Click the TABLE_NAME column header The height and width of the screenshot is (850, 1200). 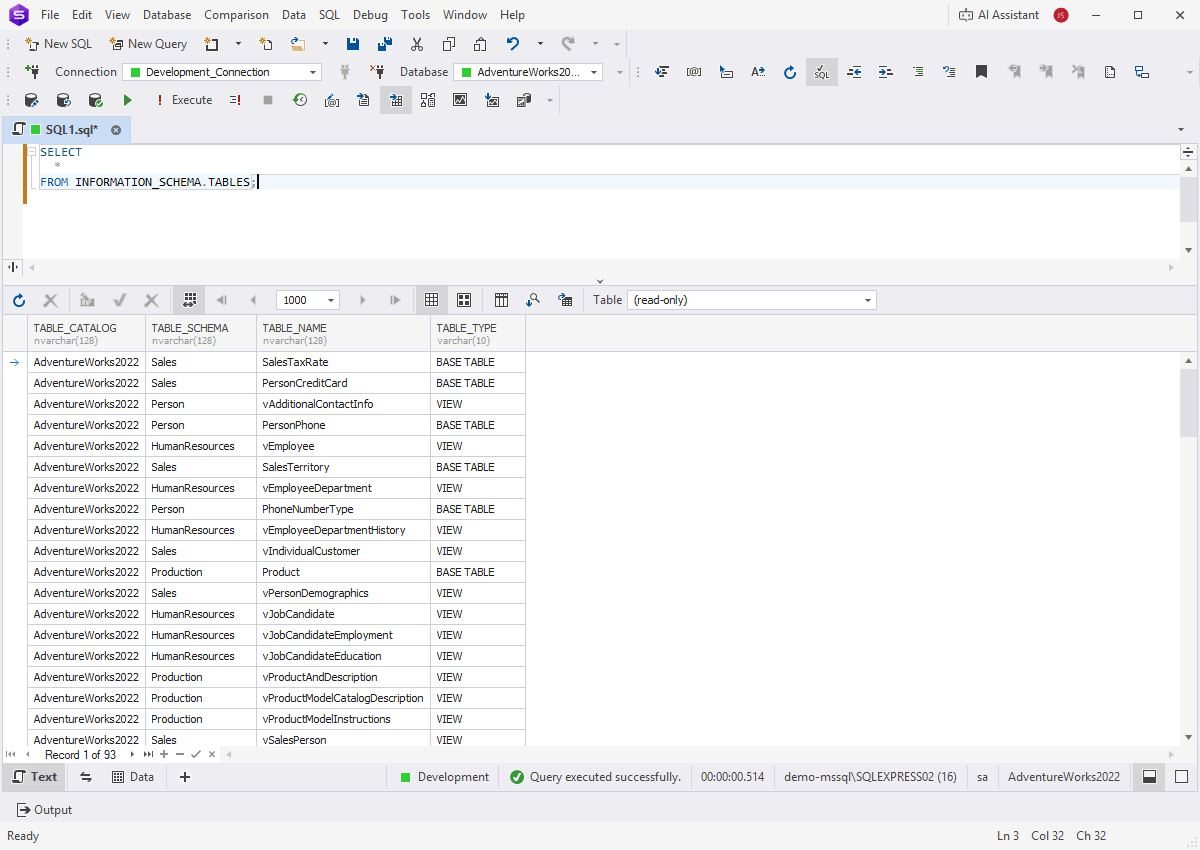coord(344,334)
